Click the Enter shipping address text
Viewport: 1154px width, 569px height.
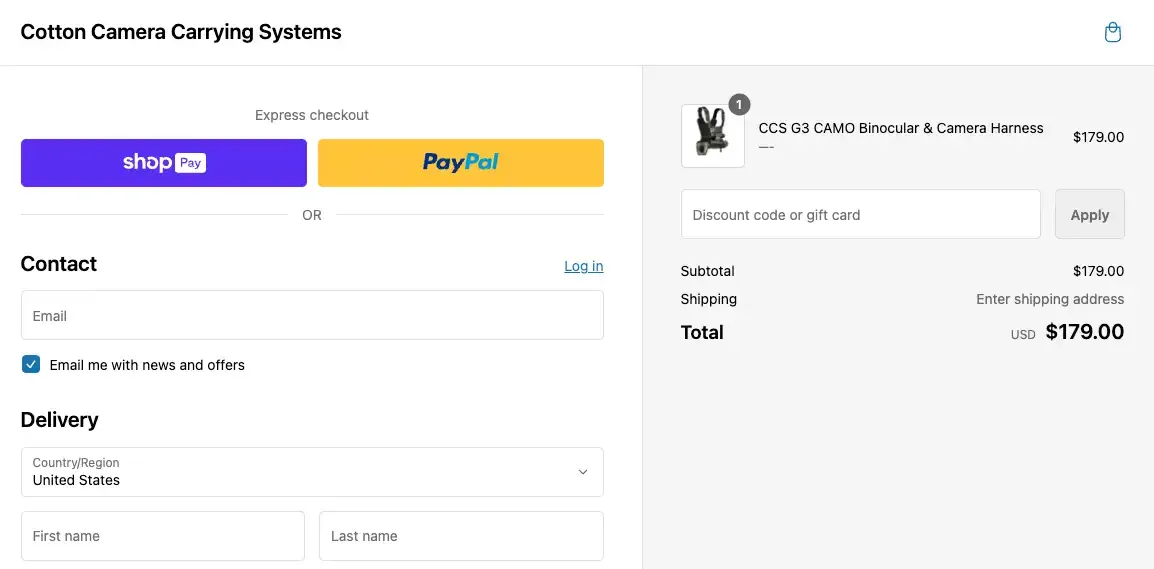[1050, 299]
